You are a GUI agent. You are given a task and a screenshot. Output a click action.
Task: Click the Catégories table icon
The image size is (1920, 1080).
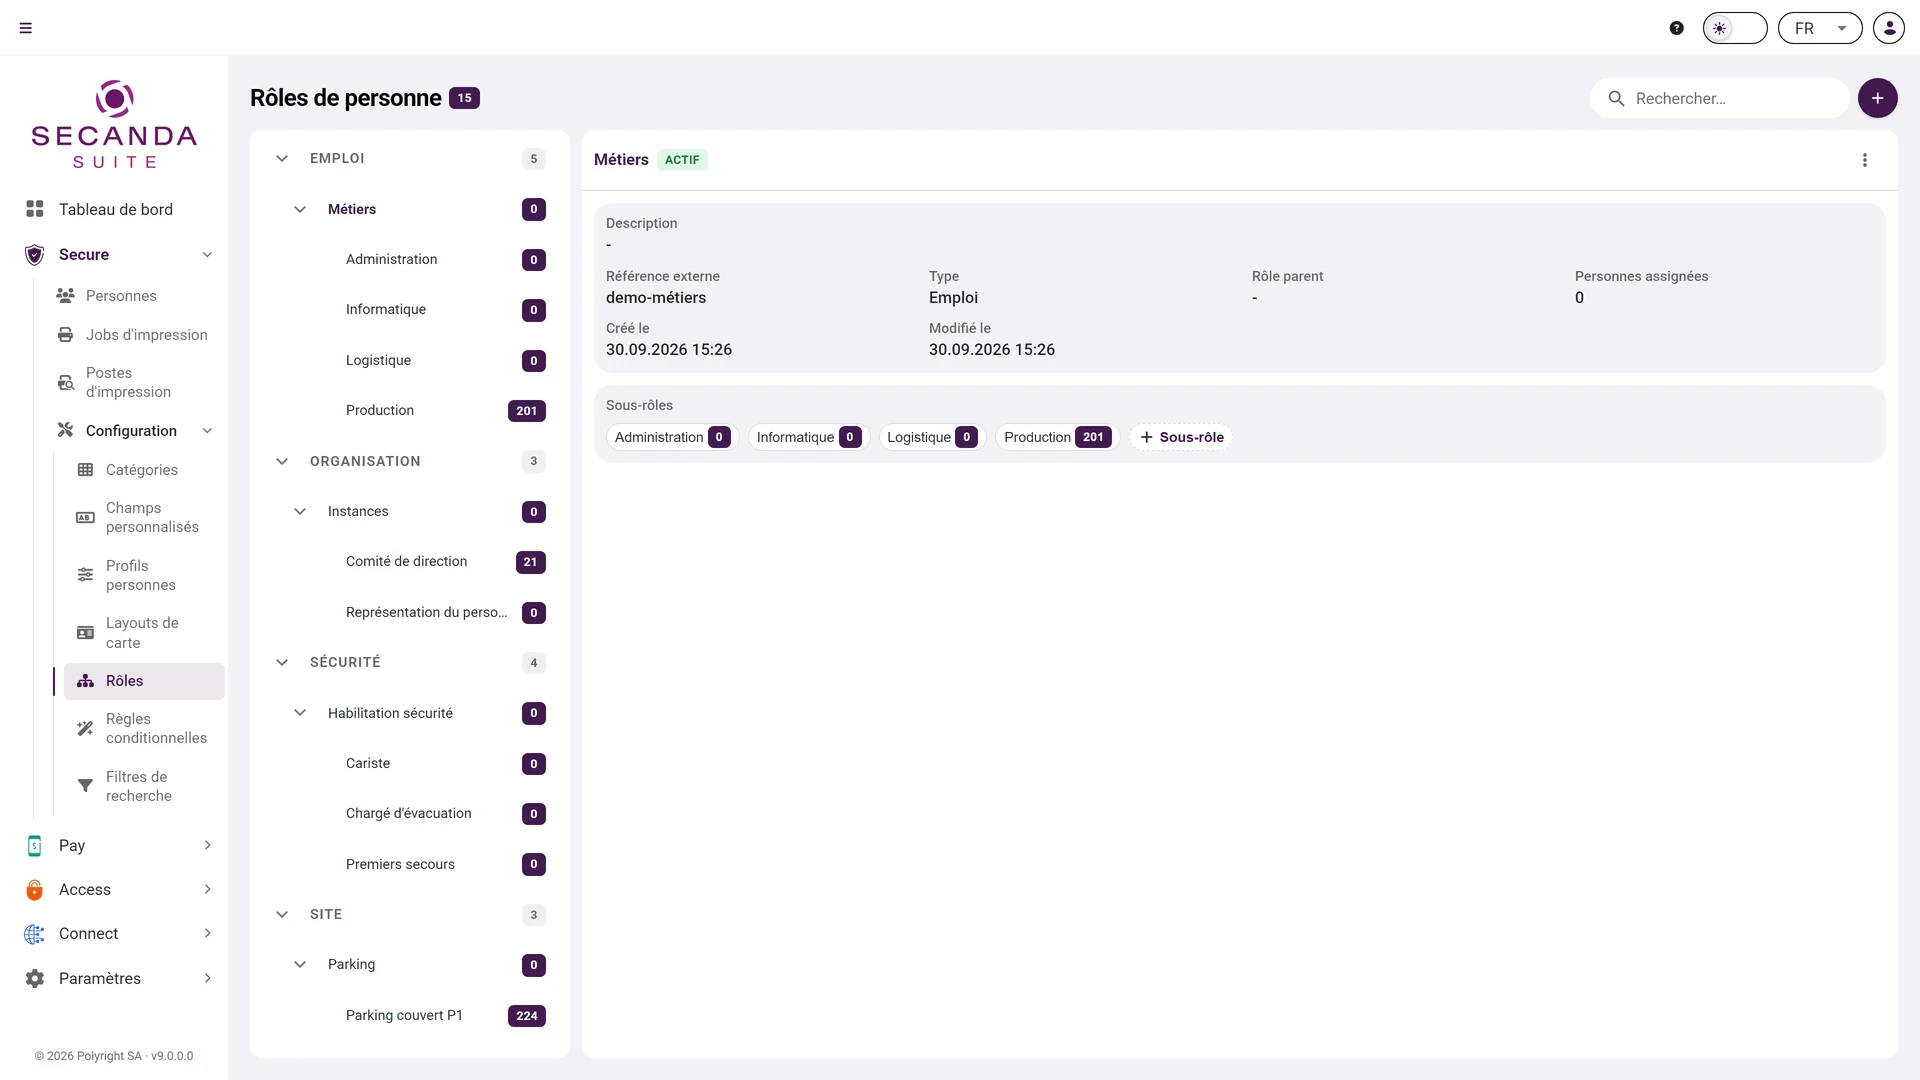(86, 470)
